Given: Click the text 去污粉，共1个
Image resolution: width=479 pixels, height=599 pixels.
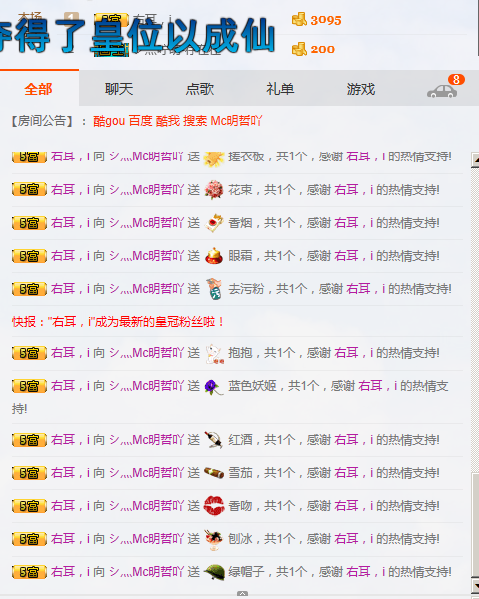Looking at the screenshot, I should 268,289.
